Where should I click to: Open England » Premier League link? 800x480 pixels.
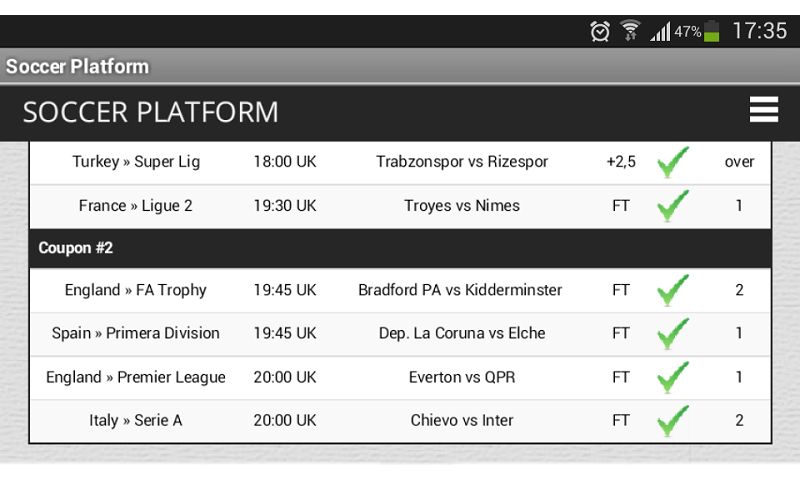click(x=136, y=377)
